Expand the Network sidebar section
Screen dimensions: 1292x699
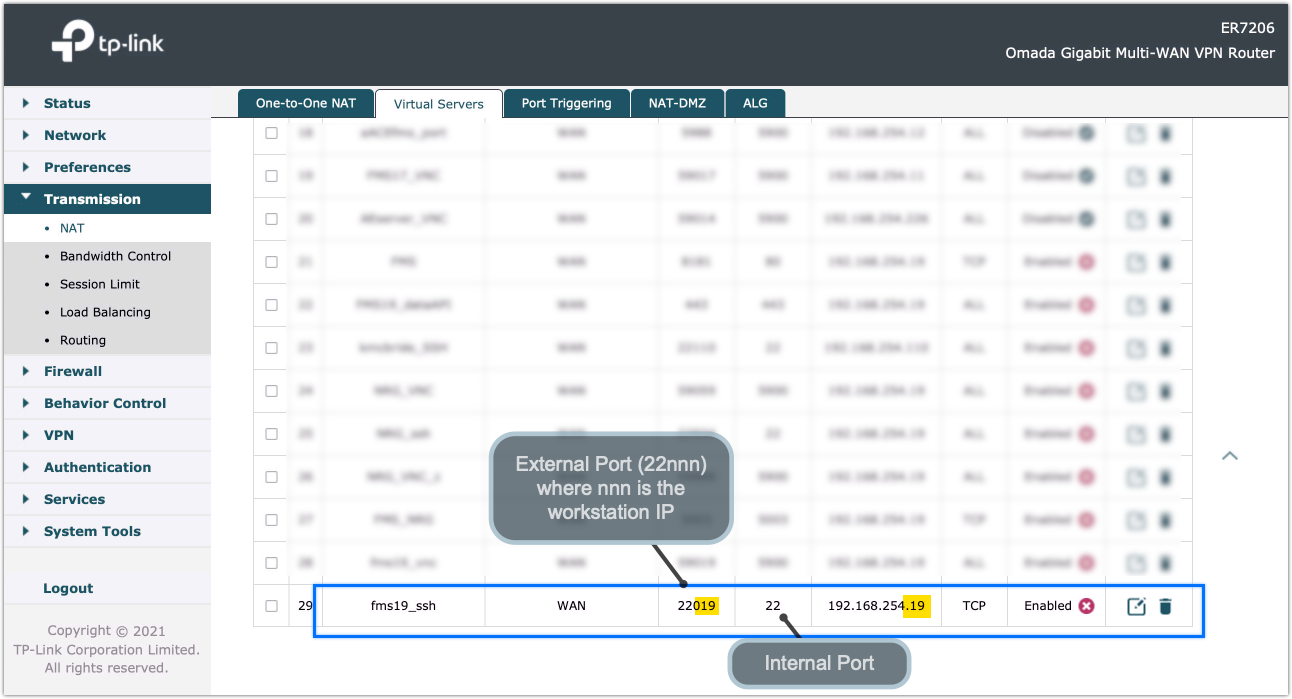[x=107, y=135]
